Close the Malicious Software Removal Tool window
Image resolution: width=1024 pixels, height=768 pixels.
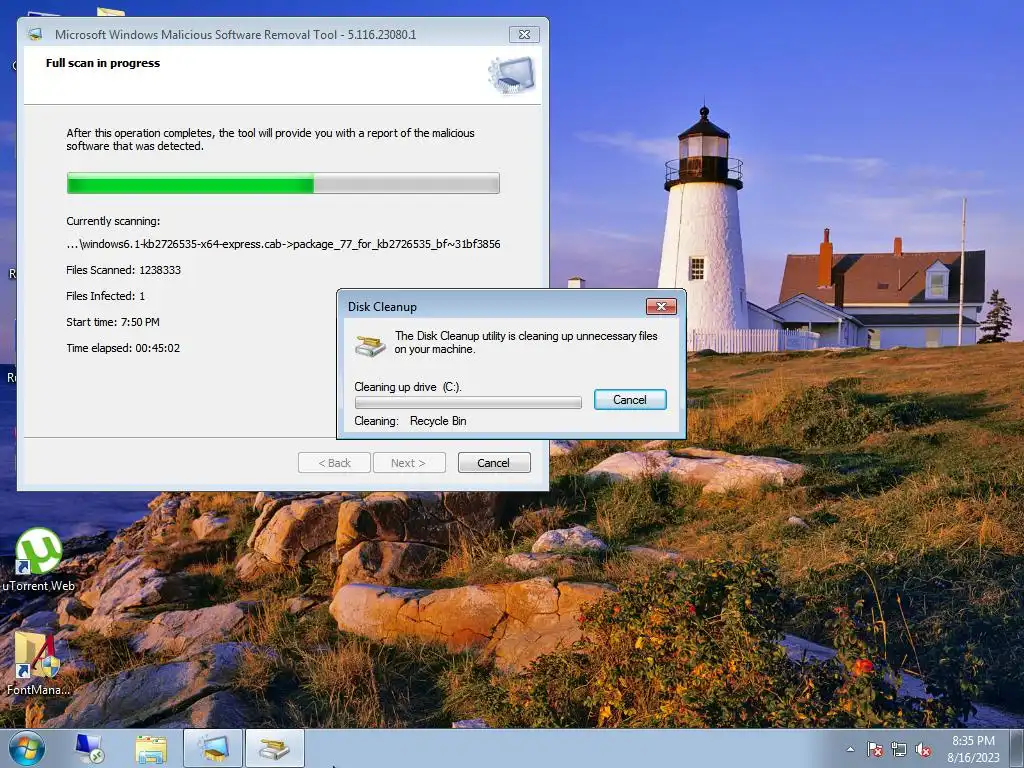click(524, 35)
